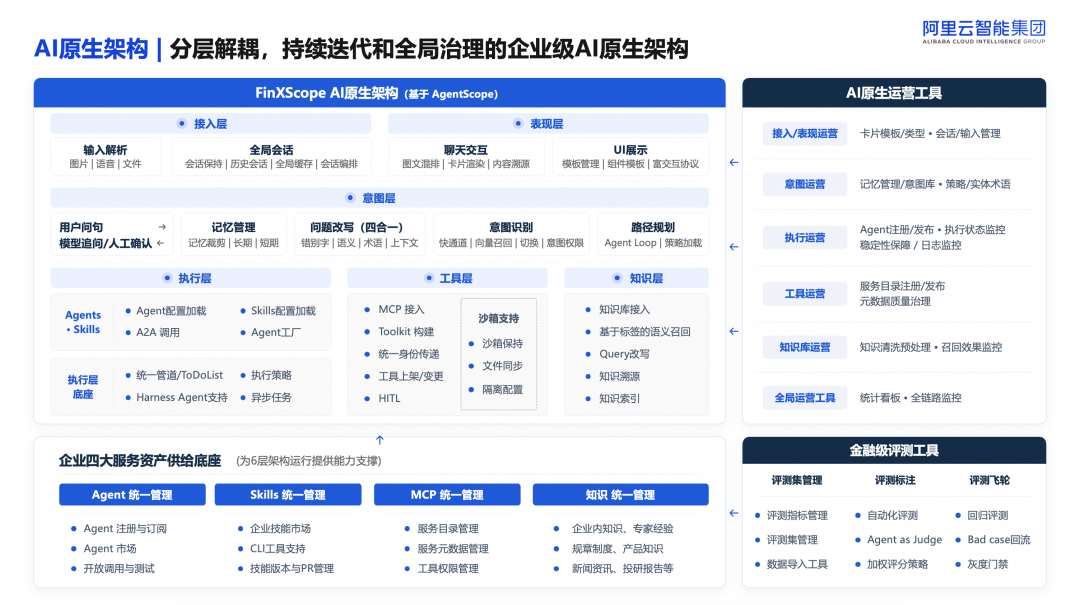Click the MCP 统一管理 button
The height and width of the screenshot is (605, 1080).
pos(447,495)
